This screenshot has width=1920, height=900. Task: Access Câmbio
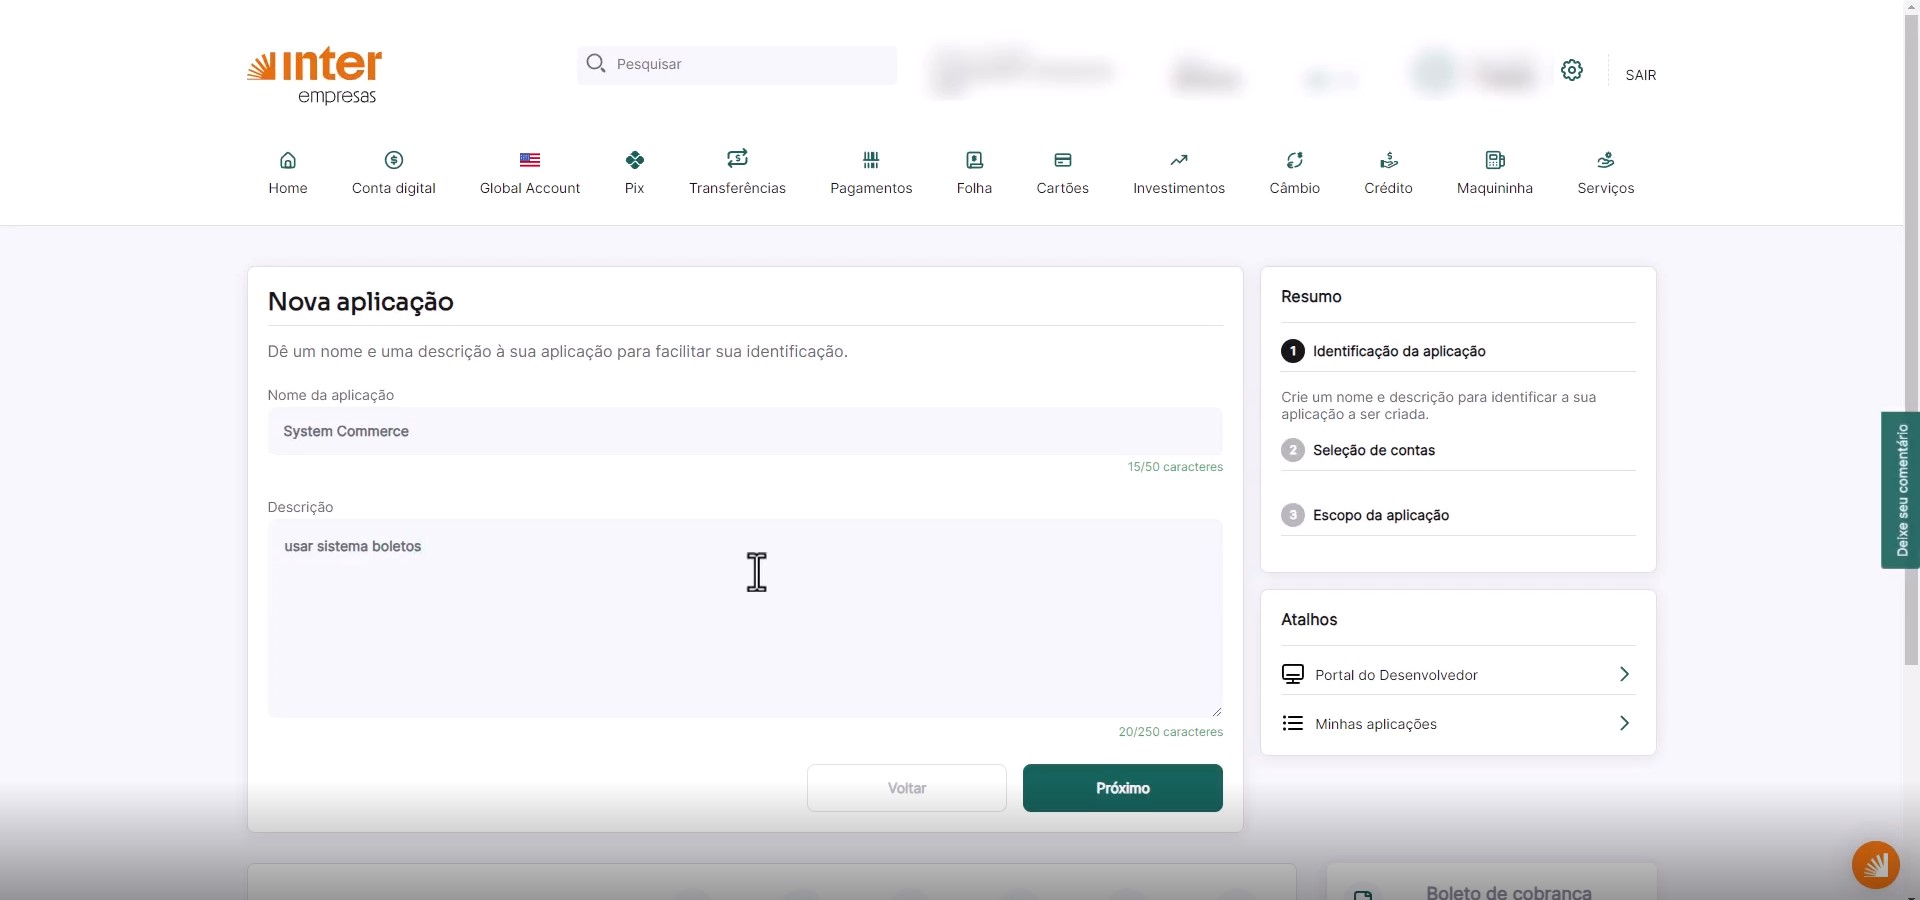pyautogui.click(x=1294, y=172)
